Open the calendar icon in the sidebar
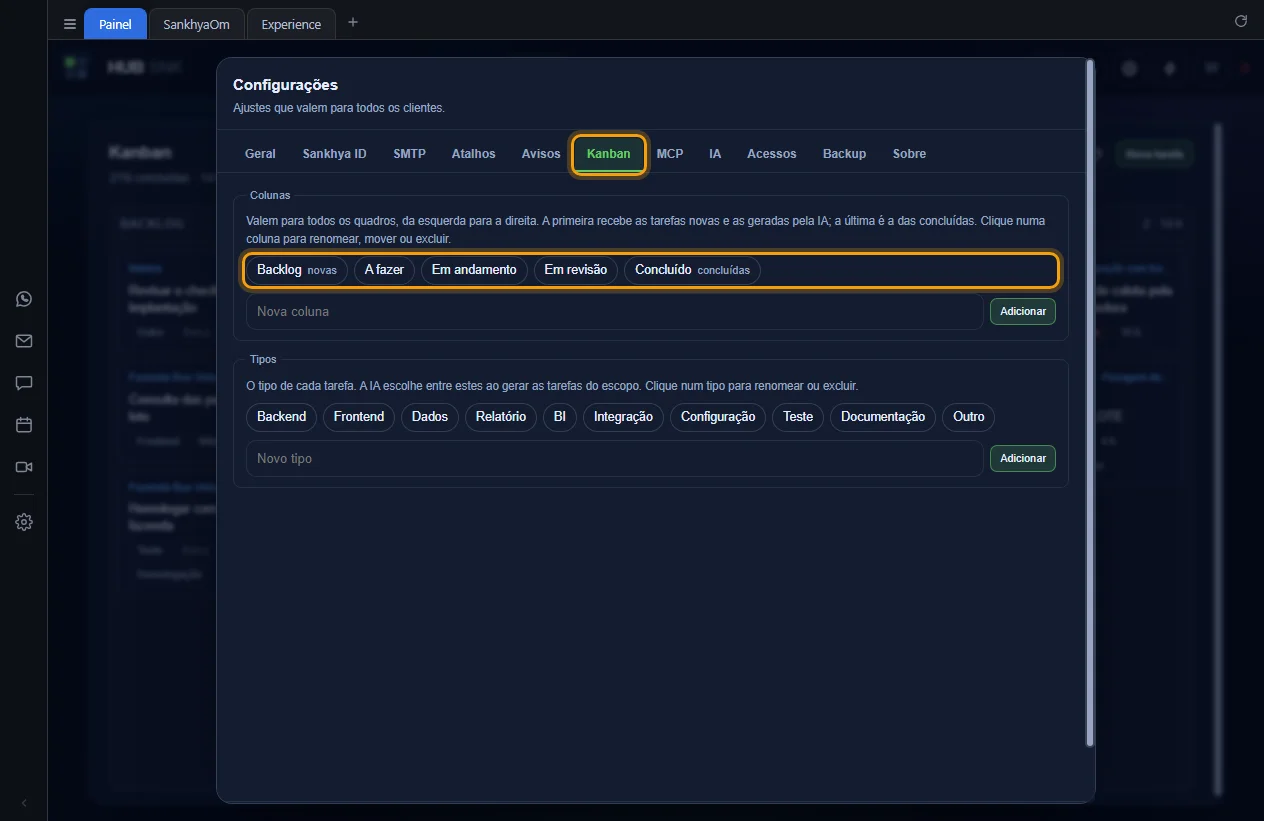Screen dimensions: 1264x821 coord(24,425)
